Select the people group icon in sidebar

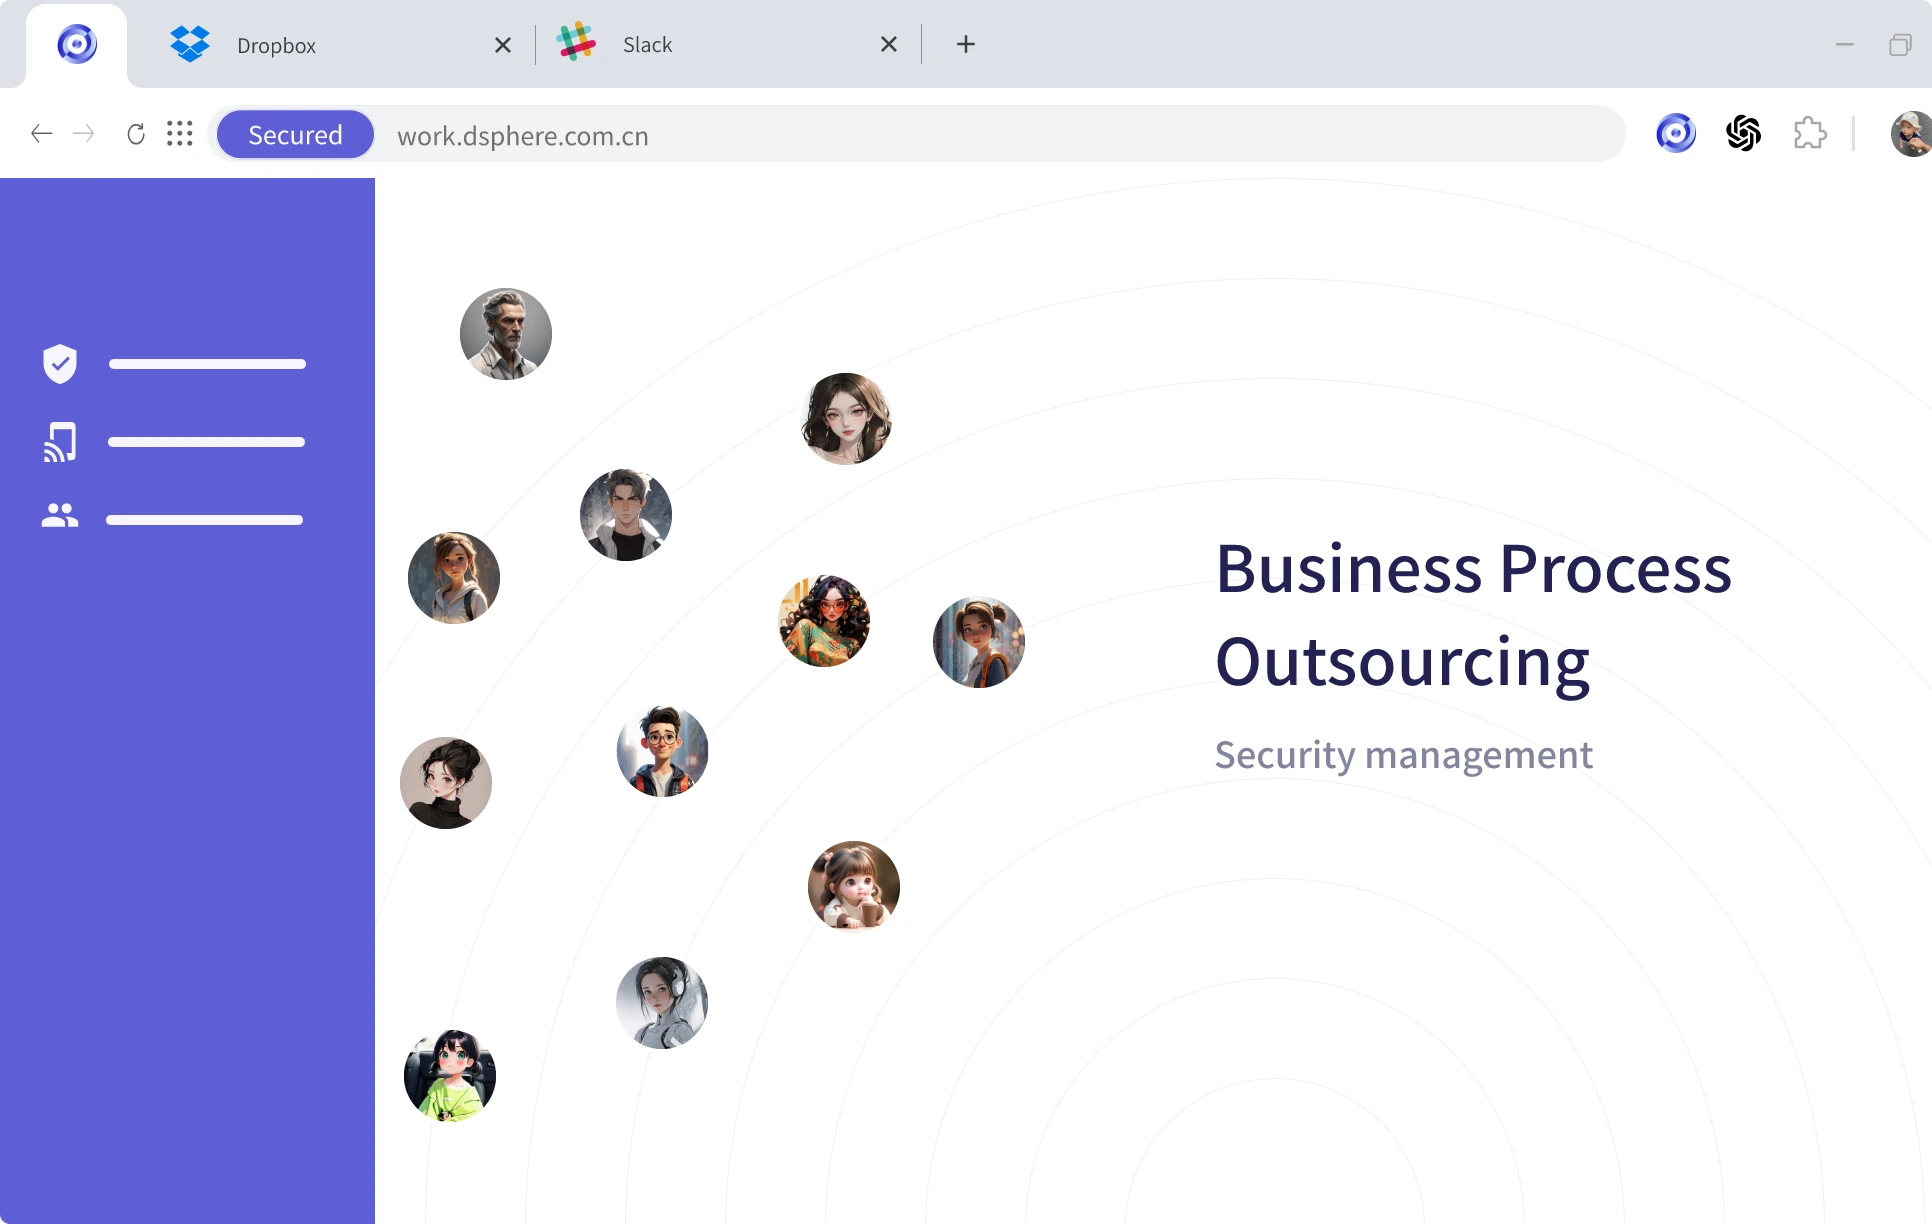[60, 516]
